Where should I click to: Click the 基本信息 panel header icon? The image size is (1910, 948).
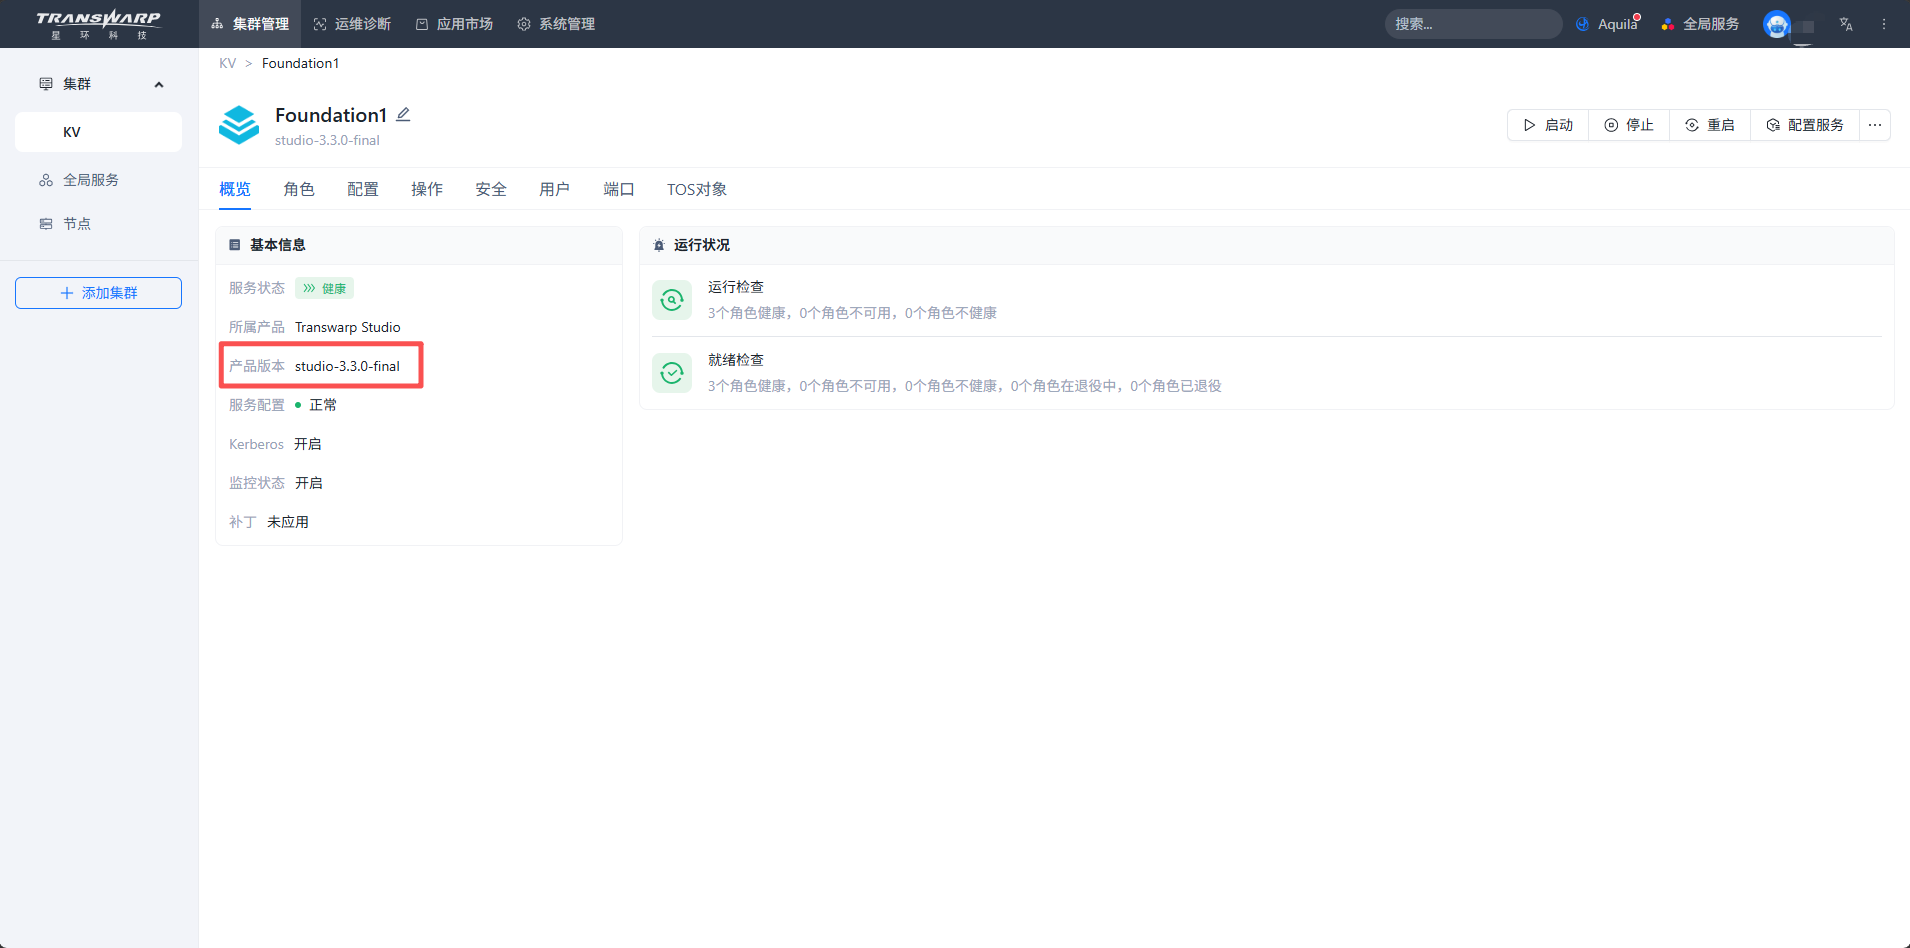coord(235,245)
